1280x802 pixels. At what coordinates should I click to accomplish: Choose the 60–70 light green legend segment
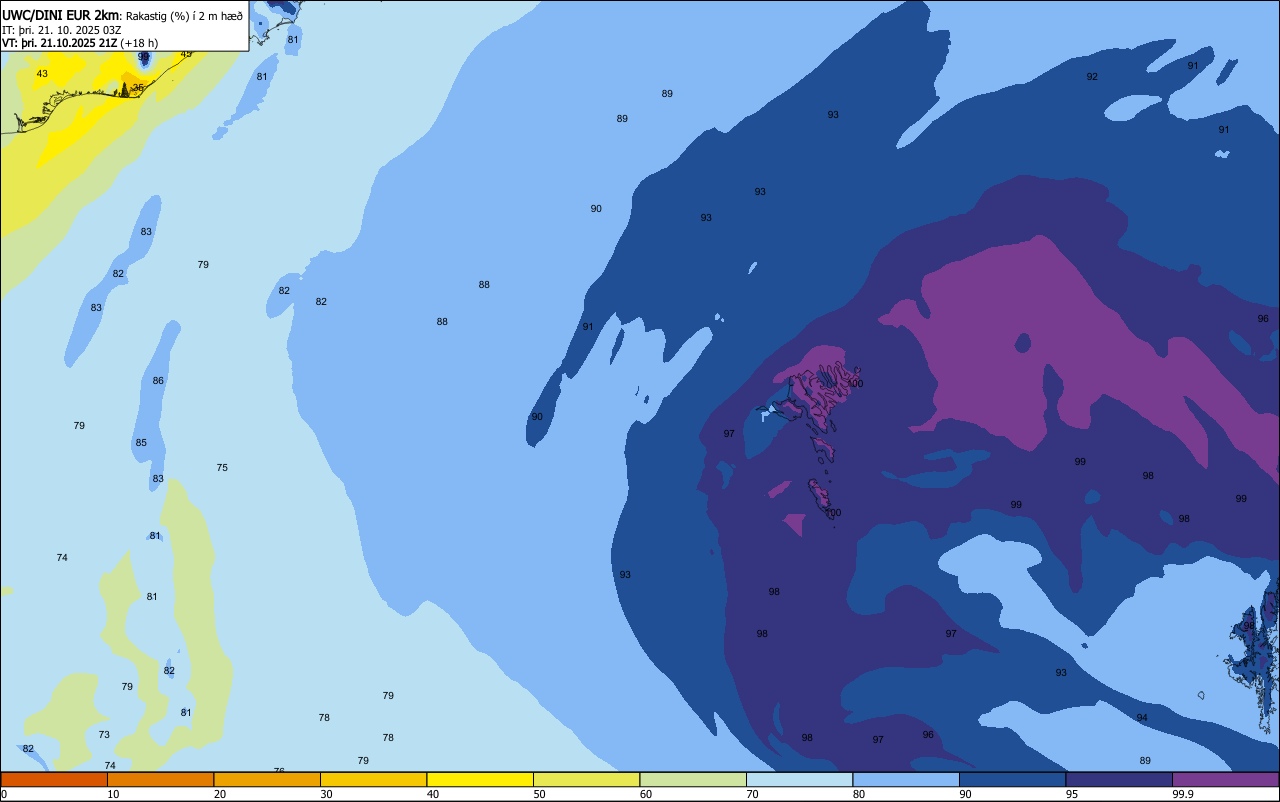(693, 779)
